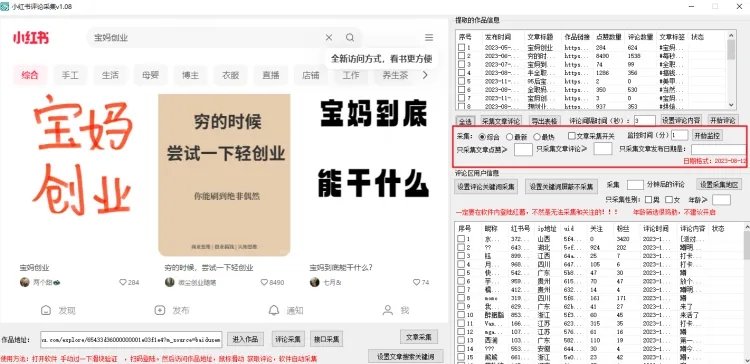Click the article table scrollbar up arrow
750x364 pixels.
point(731,35)
